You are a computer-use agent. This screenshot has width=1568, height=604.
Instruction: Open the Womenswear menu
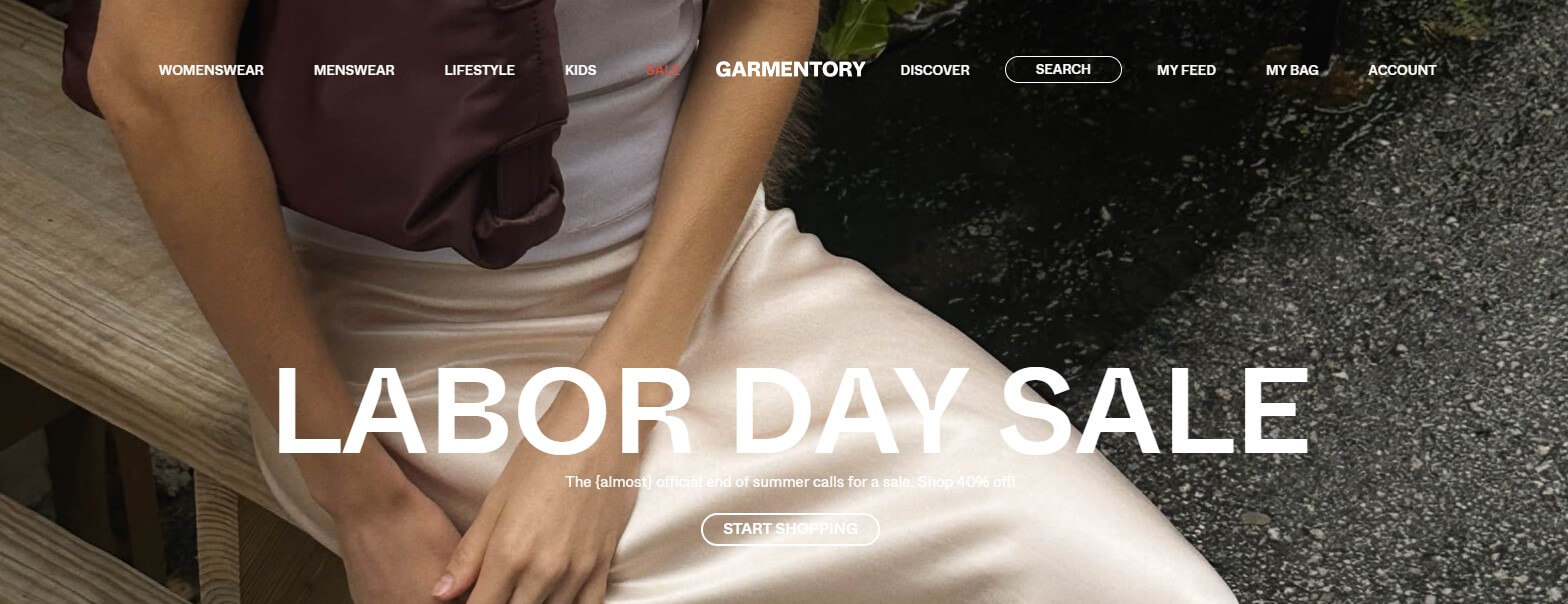(x=211, y=70)
